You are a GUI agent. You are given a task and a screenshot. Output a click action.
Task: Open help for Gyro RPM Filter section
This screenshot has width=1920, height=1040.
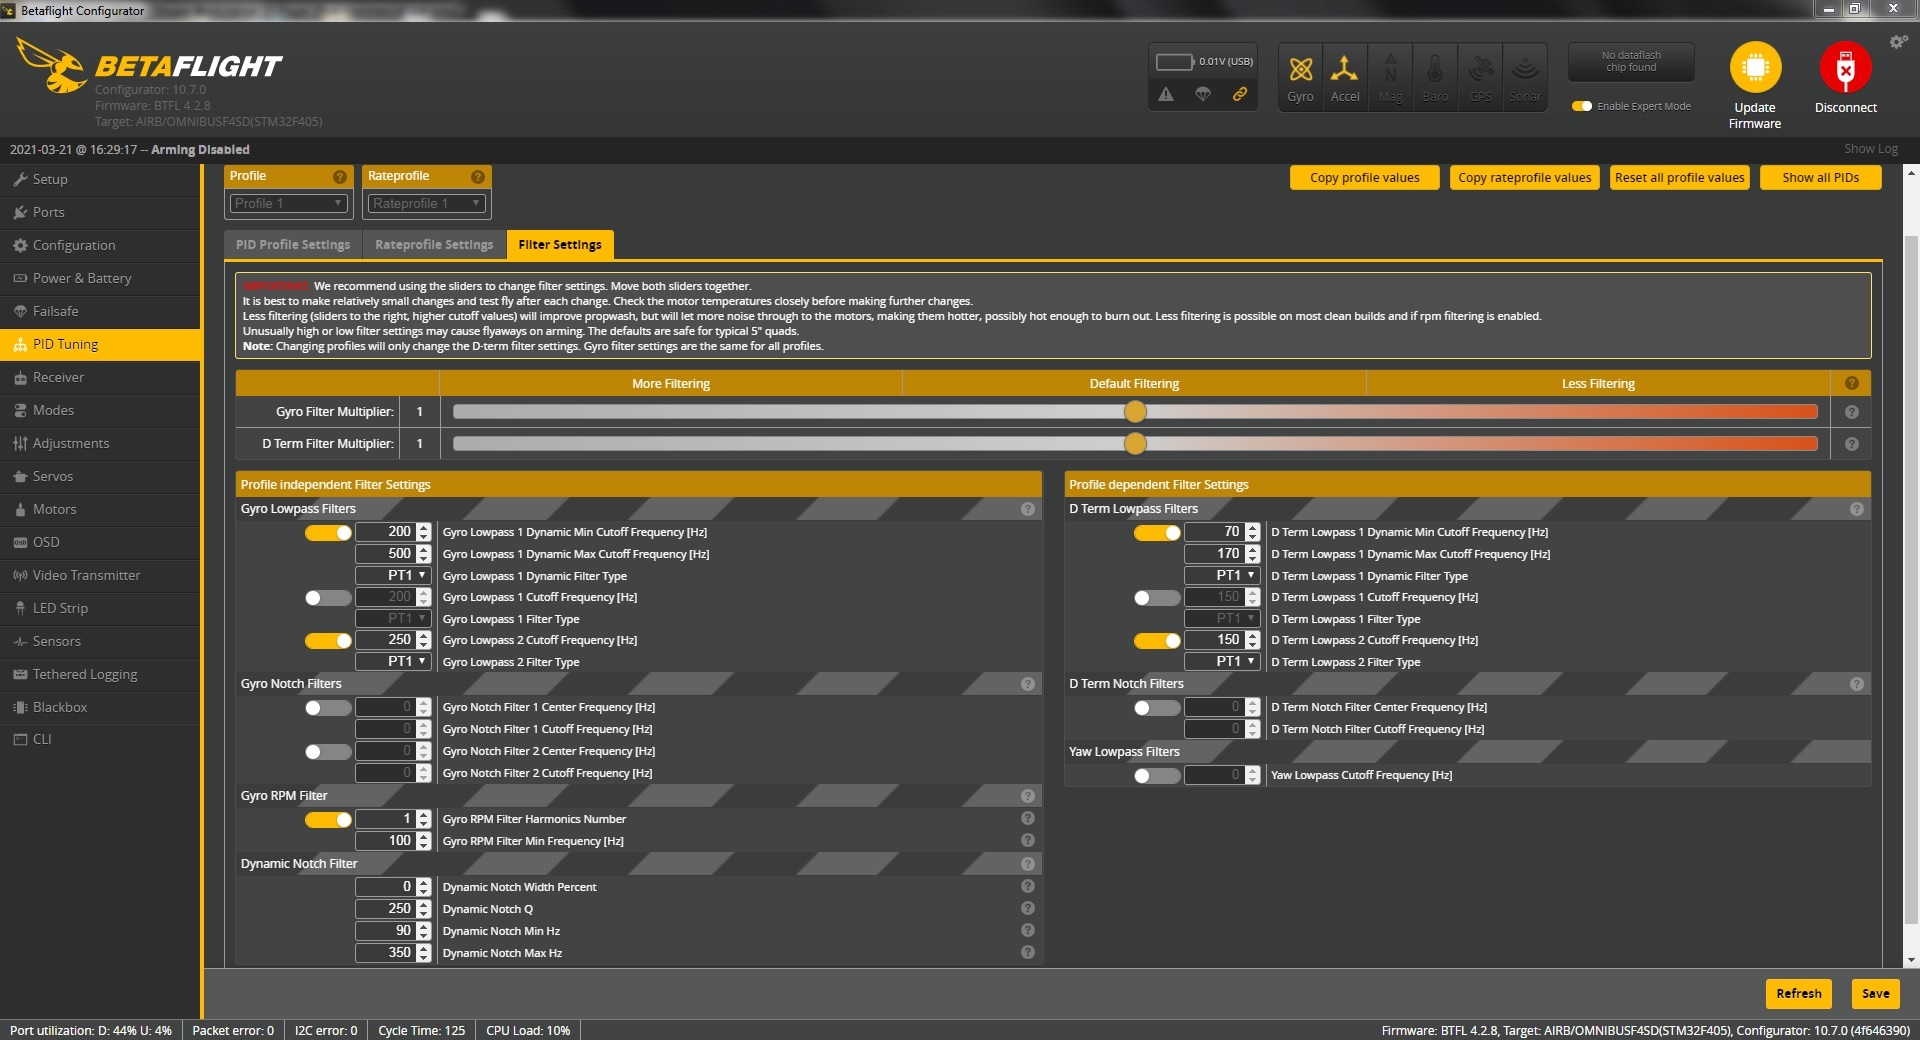coord(1028,796)
